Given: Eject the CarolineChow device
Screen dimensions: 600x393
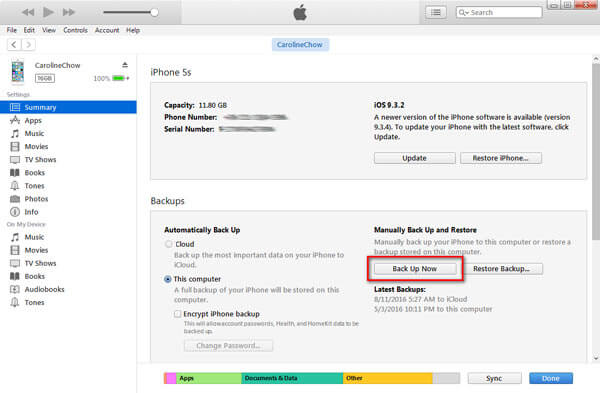Looking at the screenshot, I should (125, 65).
